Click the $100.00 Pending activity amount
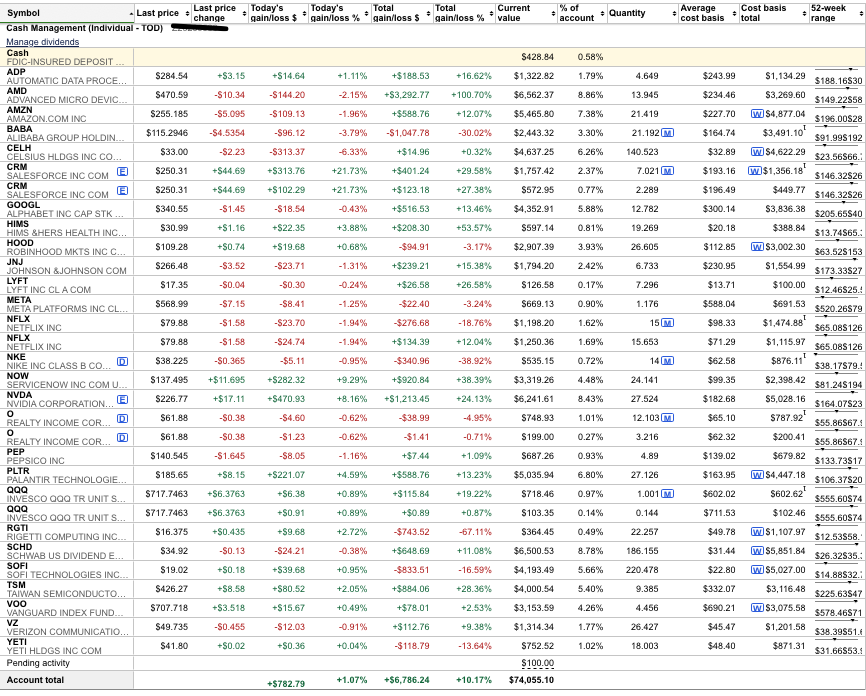866x696 pixels. [537, 663]
